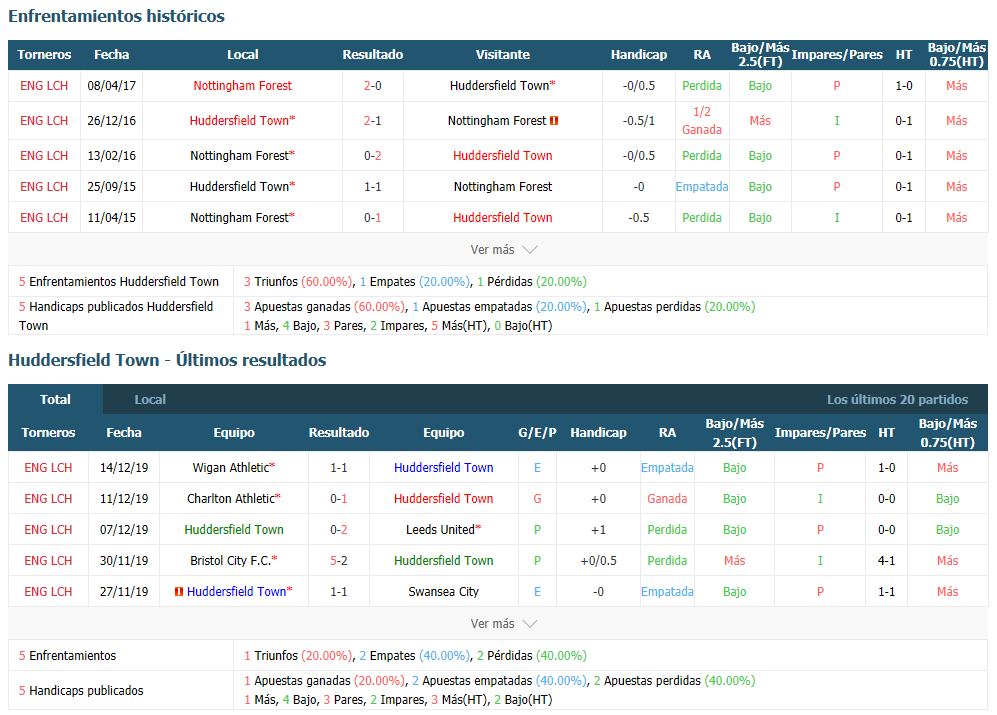Switch to the Local tab

[x=150, y=399]
